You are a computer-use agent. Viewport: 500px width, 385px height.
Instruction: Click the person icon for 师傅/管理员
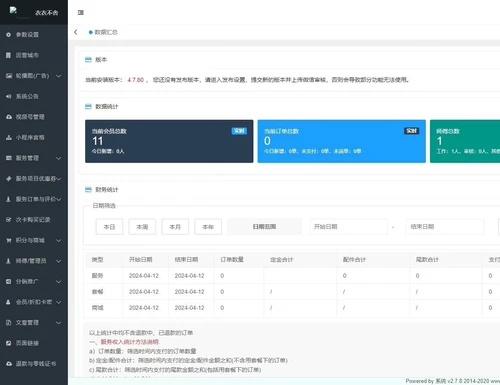[8, 261]
